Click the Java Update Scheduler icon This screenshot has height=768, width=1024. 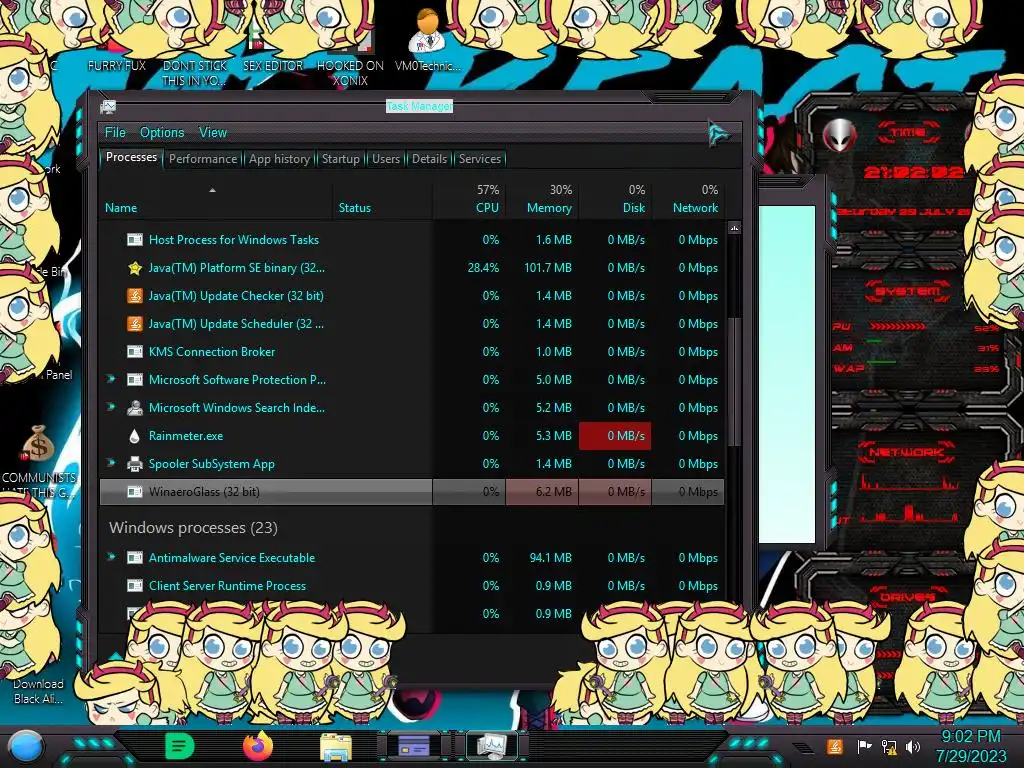click(x=135, y=324)
